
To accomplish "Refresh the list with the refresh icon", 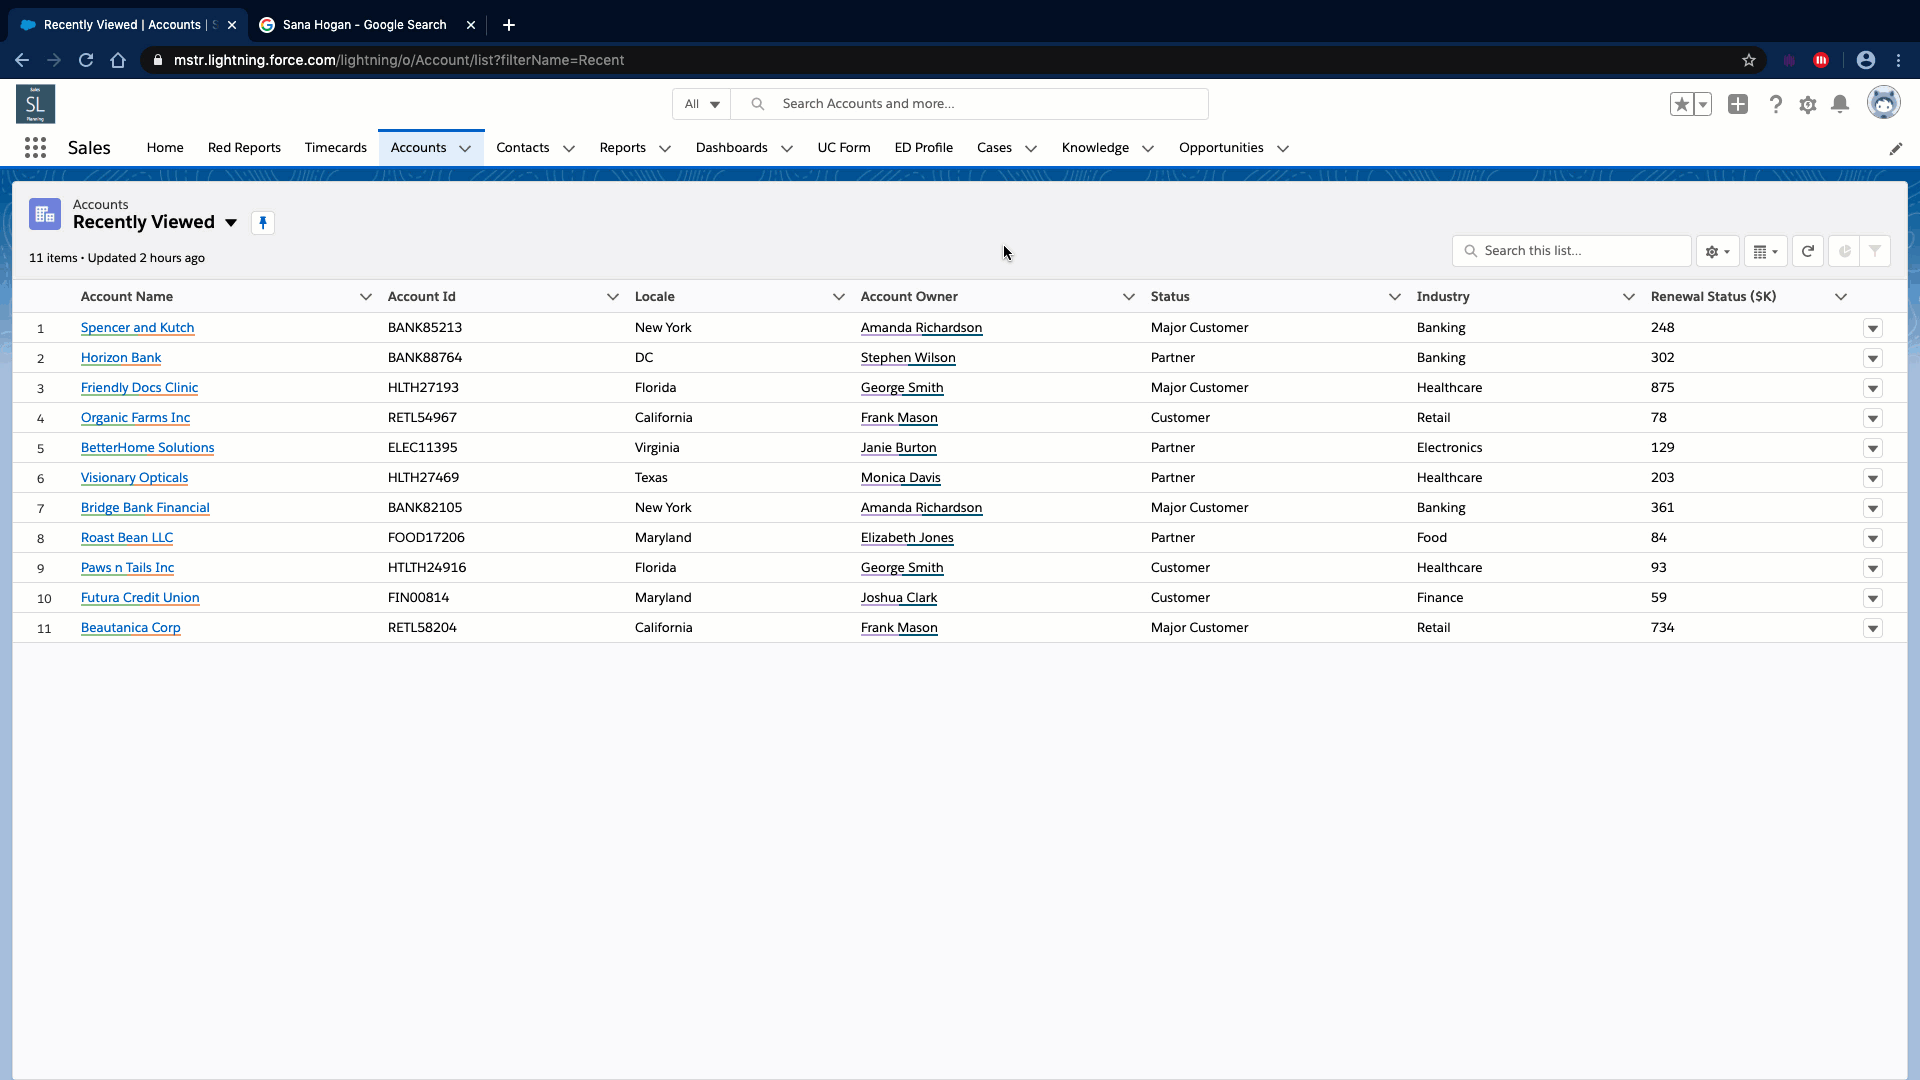I will click(x=1808, y=251).
